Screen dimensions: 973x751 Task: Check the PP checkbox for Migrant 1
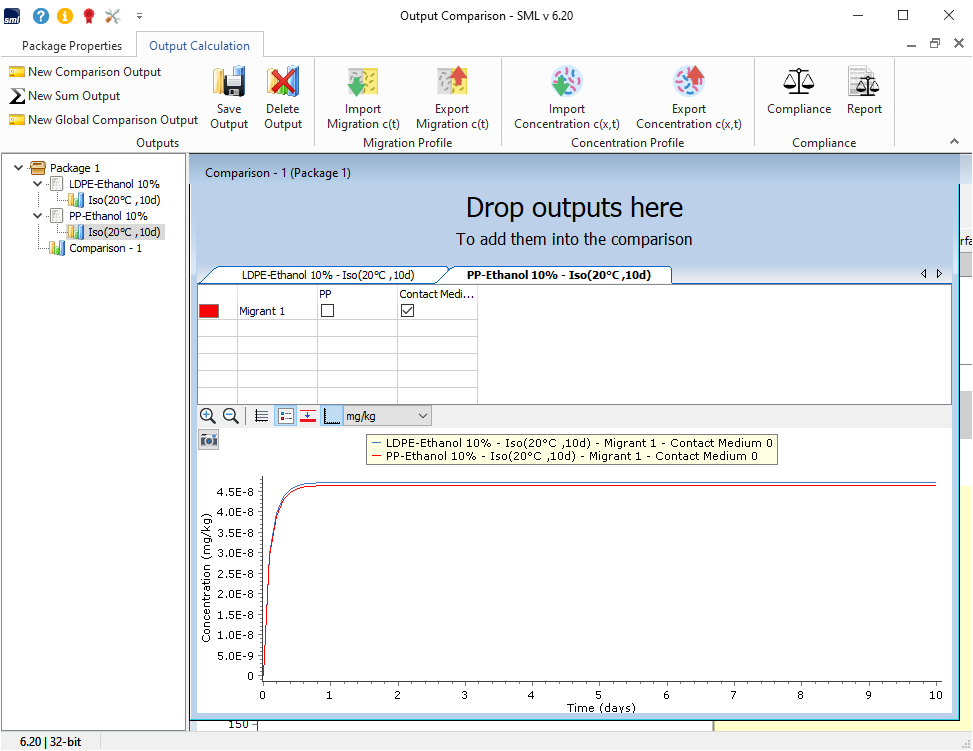[327, 311]
